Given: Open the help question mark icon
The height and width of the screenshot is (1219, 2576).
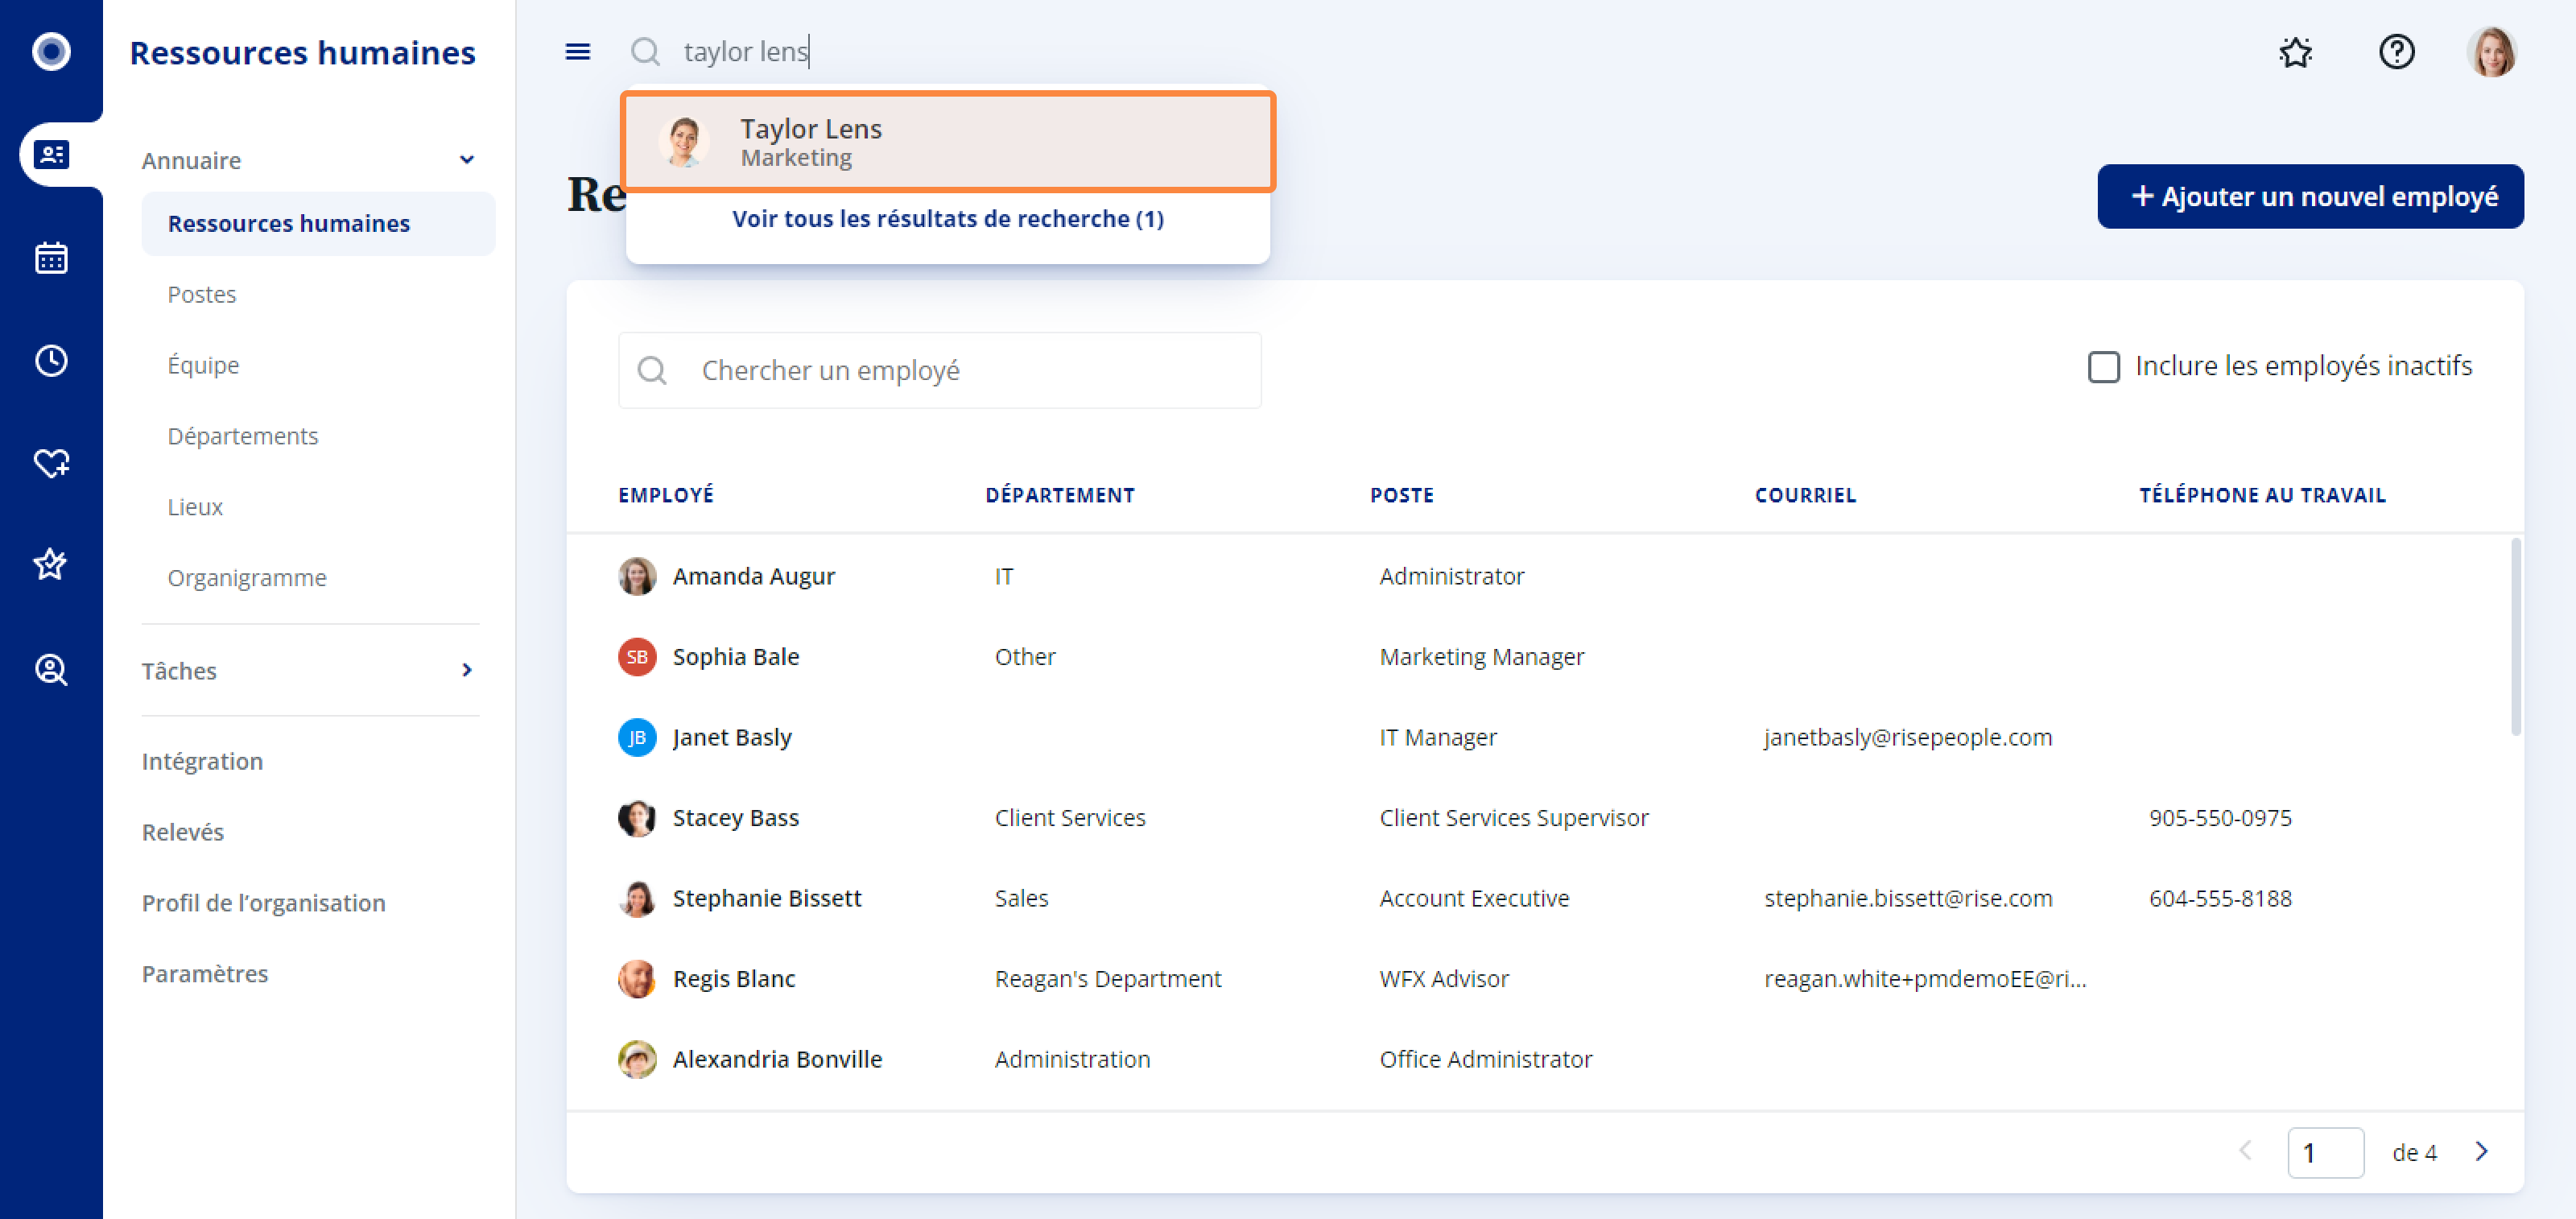Looking at the screenshot, I should click(2397, 51).
